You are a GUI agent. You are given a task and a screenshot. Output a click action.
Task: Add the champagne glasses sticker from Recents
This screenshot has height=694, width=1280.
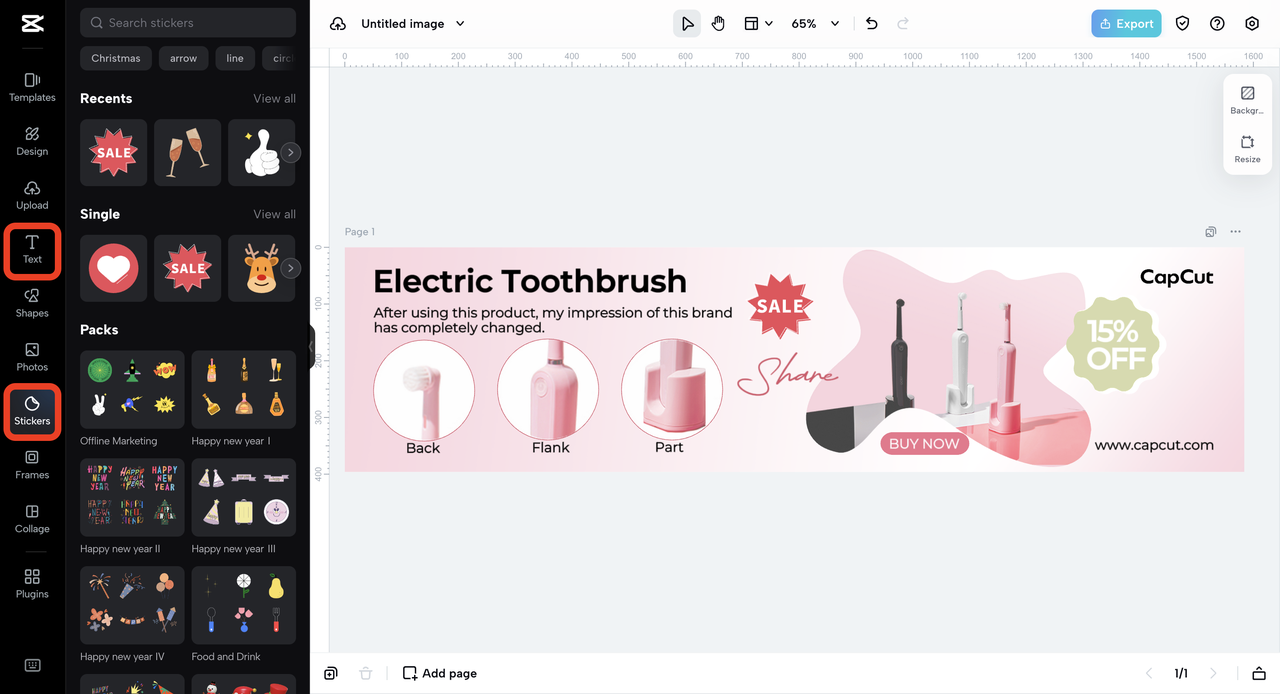pos(187,153)
